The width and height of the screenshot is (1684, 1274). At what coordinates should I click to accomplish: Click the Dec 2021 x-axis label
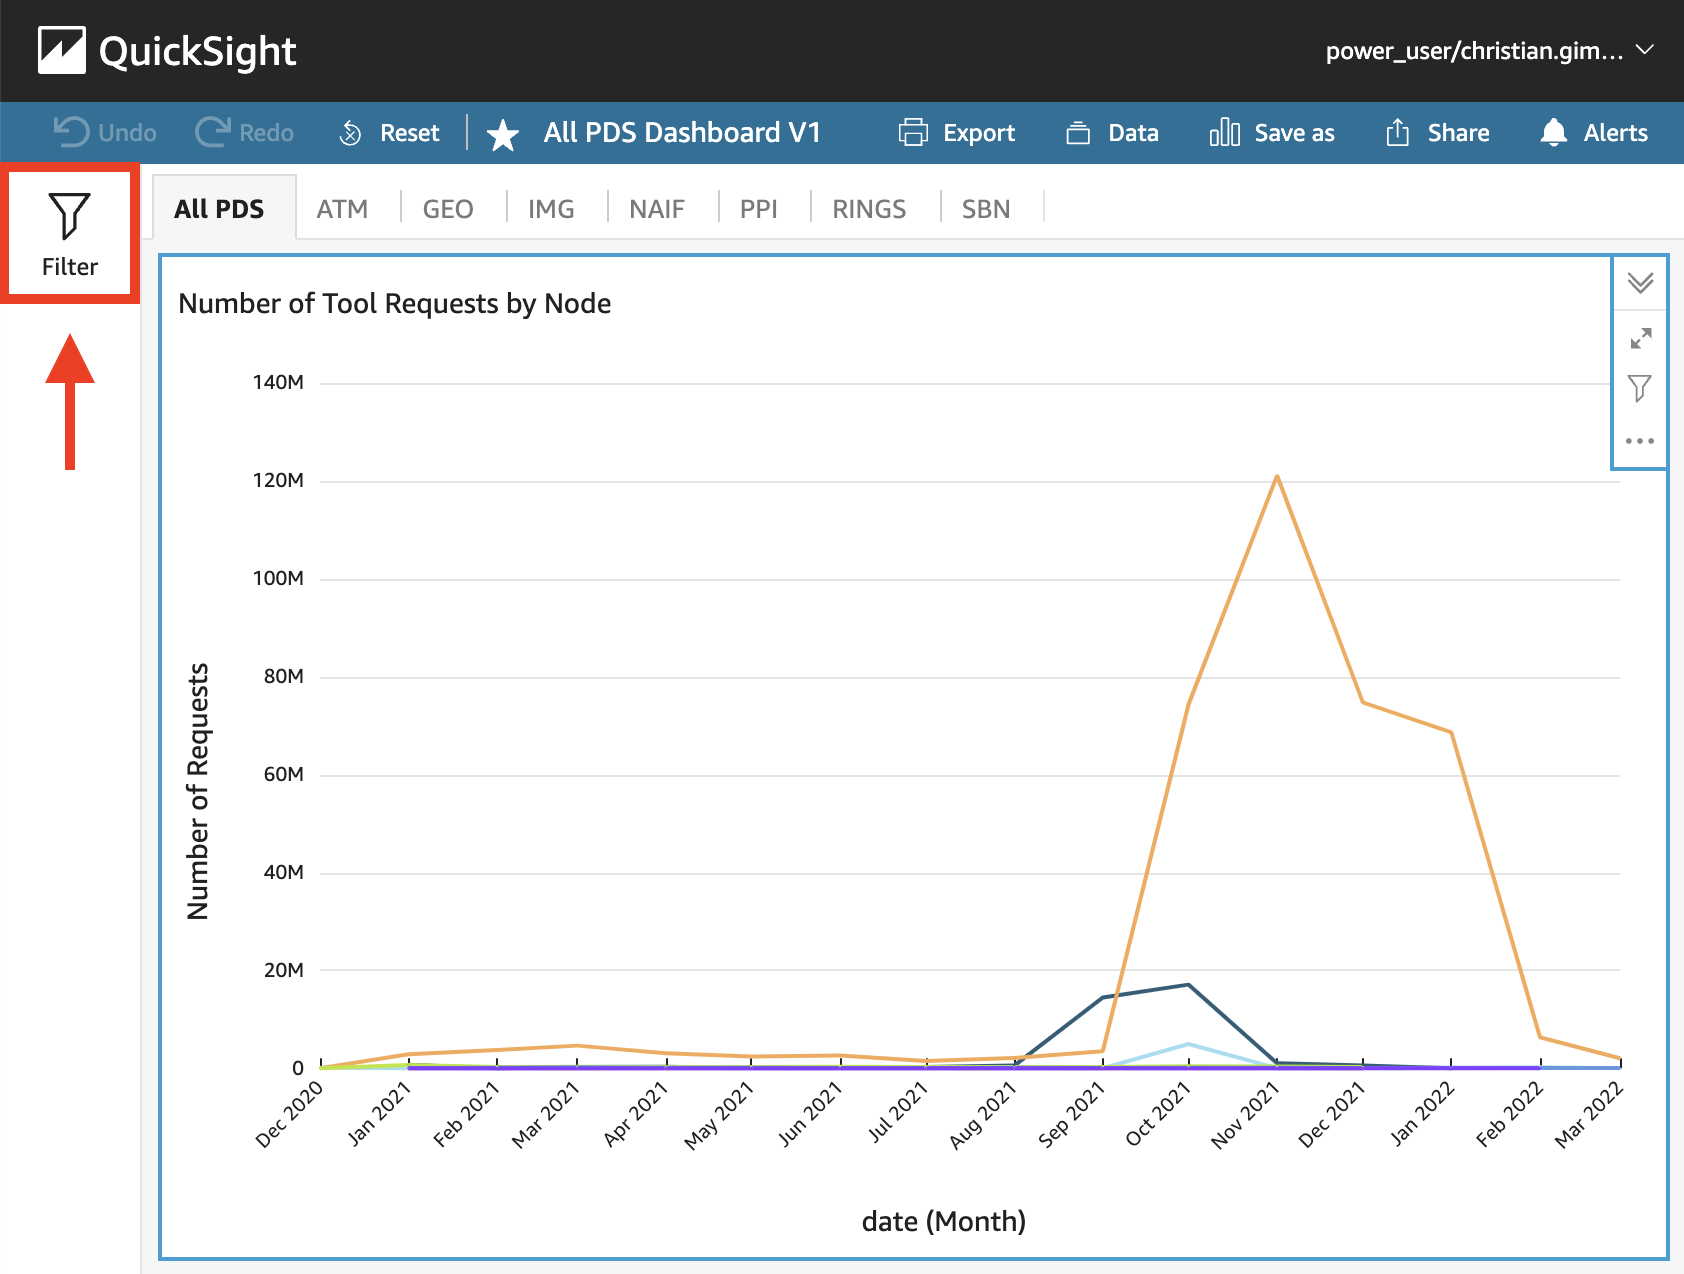click(1332, 1115)
